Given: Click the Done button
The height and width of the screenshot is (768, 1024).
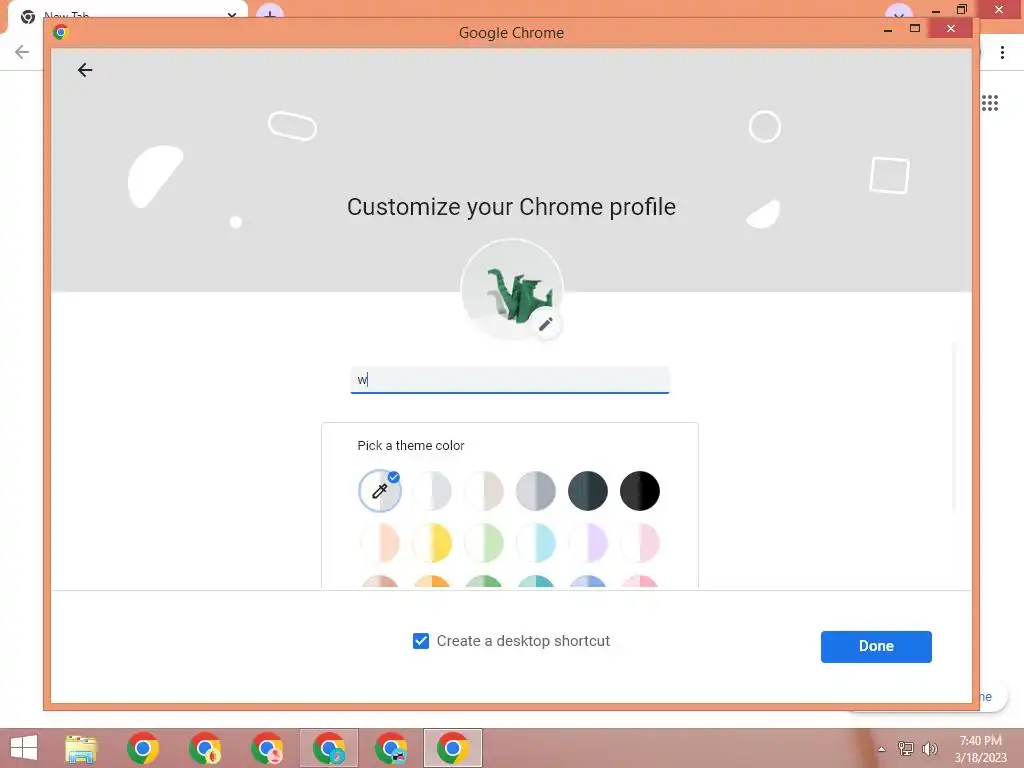Looking at the screenshot, I should tap(876, 647).
